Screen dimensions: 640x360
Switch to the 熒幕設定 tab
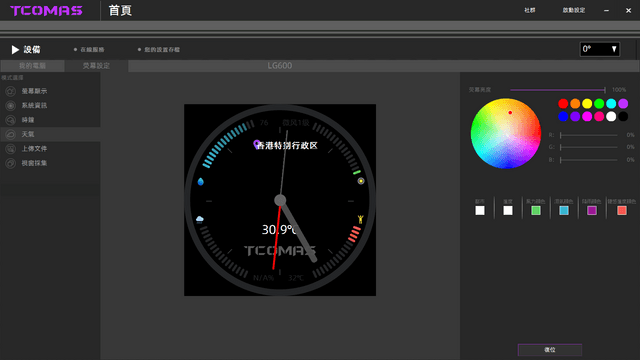pos(96,66)
